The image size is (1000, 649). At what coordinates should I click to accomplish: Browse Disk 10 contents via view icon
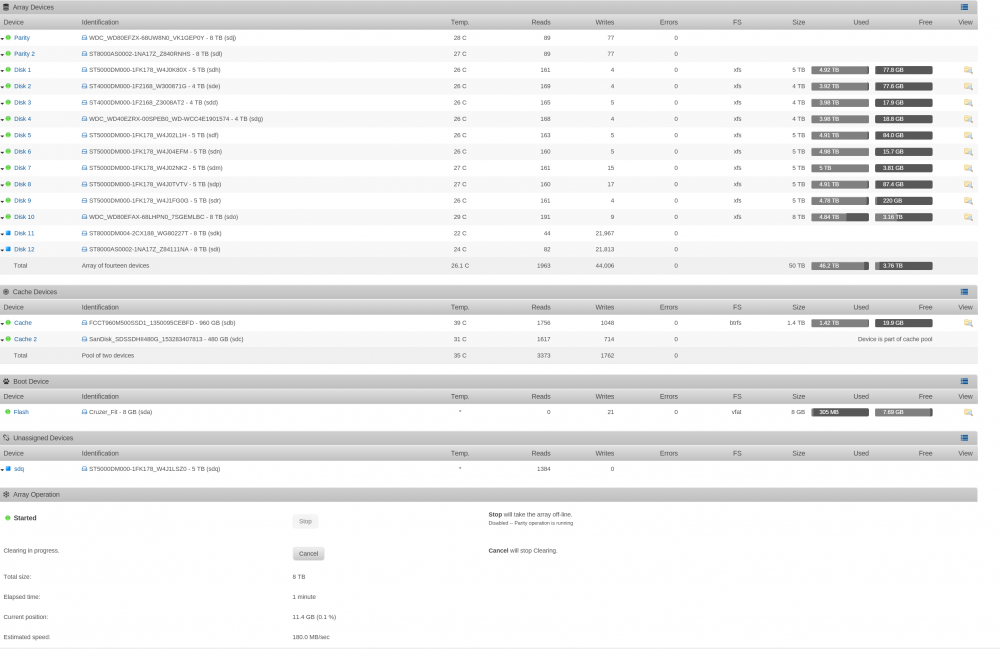[968, 217]
